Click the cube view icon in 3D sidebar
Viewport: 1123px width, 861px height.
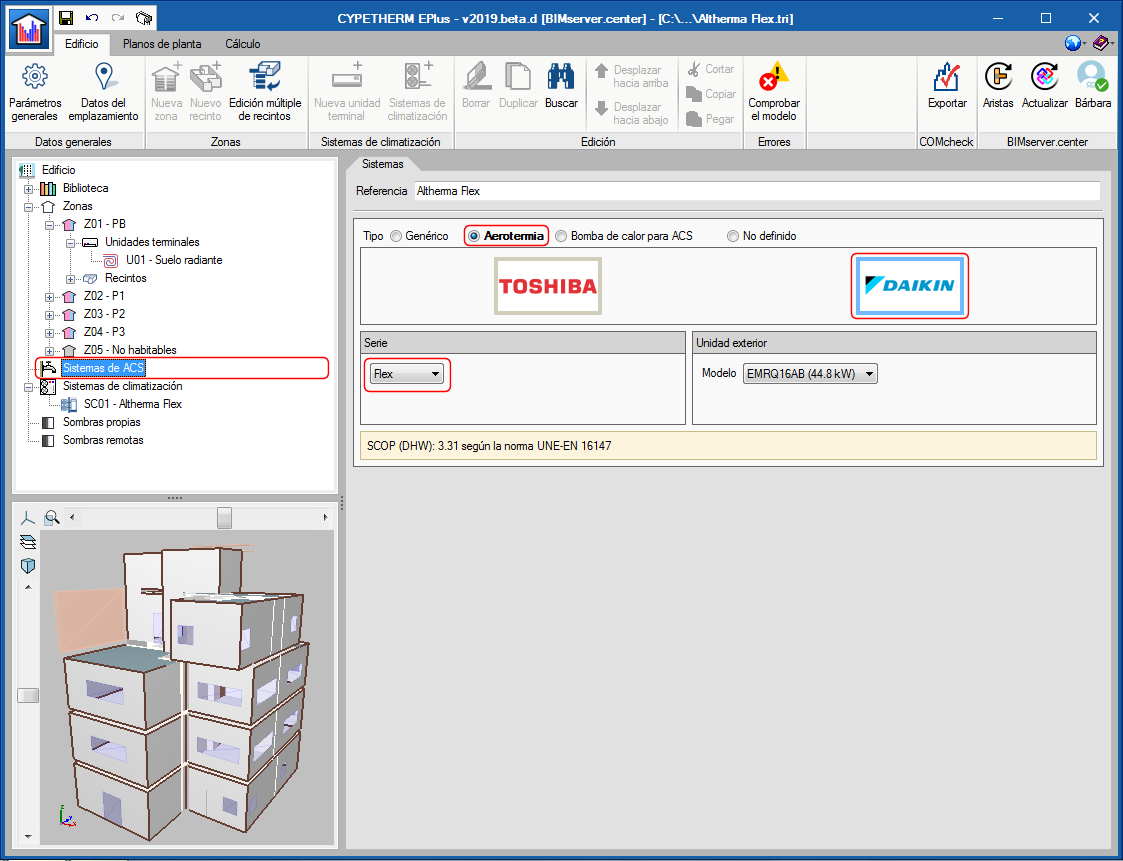[28, 566]
